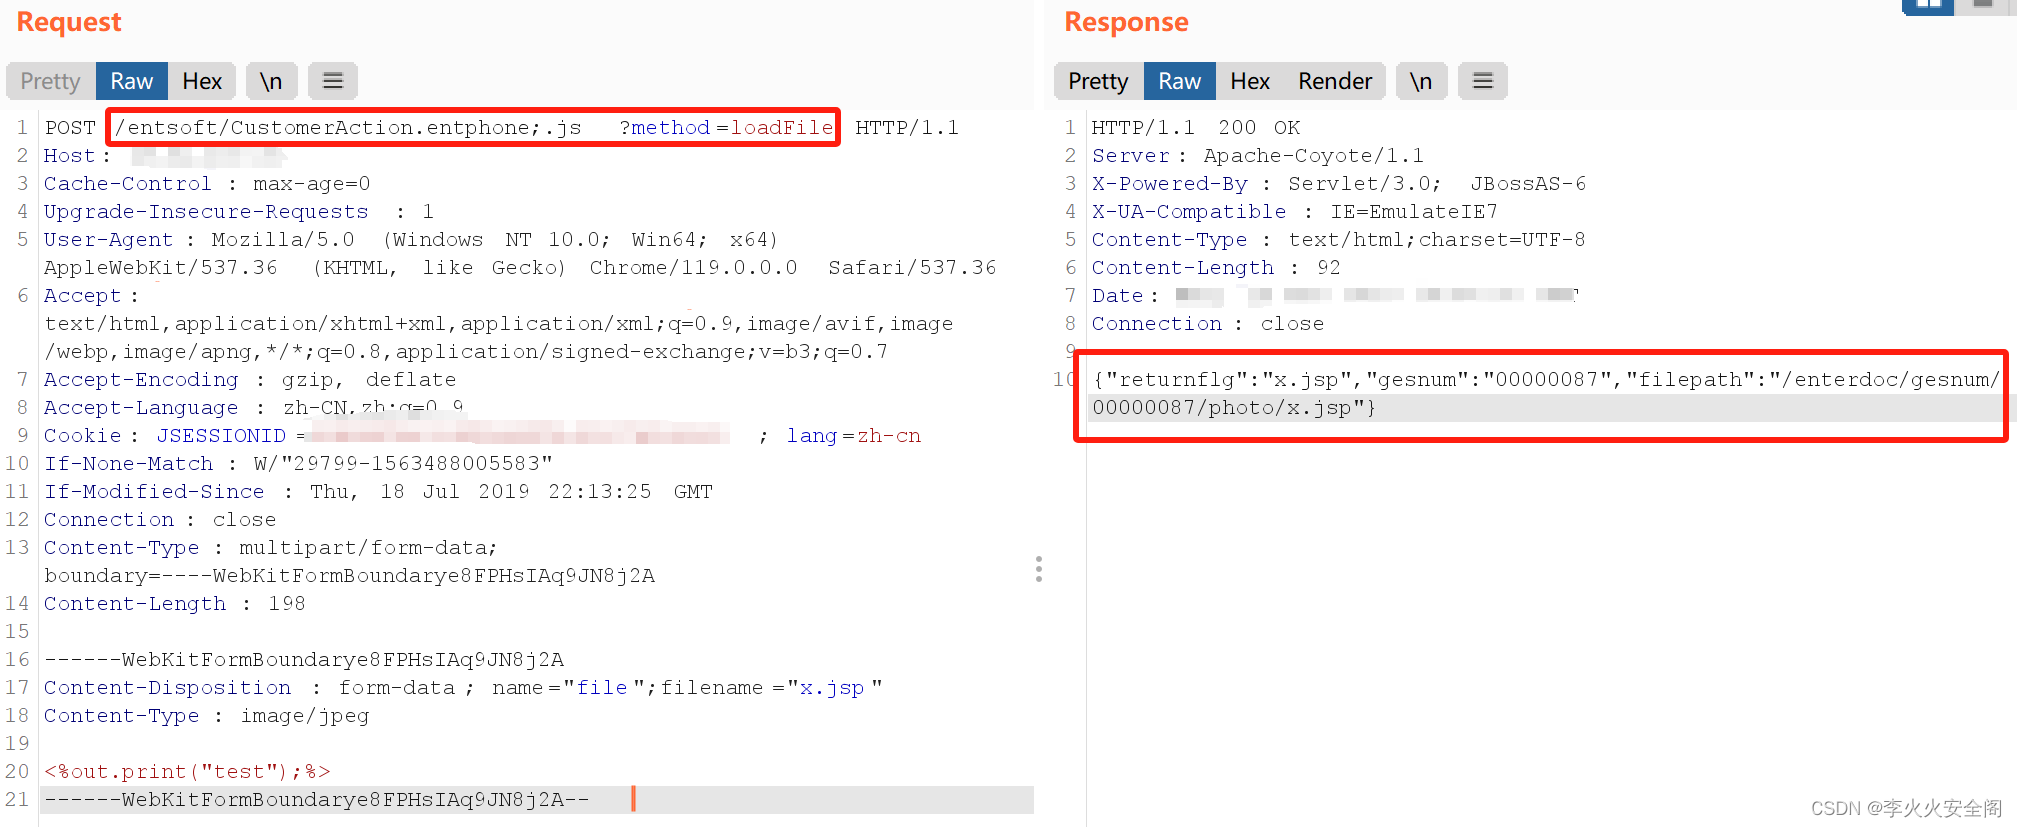Screen dimensions: 2017x827
Task: Click the Accept-Language header name
Action: 141,408
